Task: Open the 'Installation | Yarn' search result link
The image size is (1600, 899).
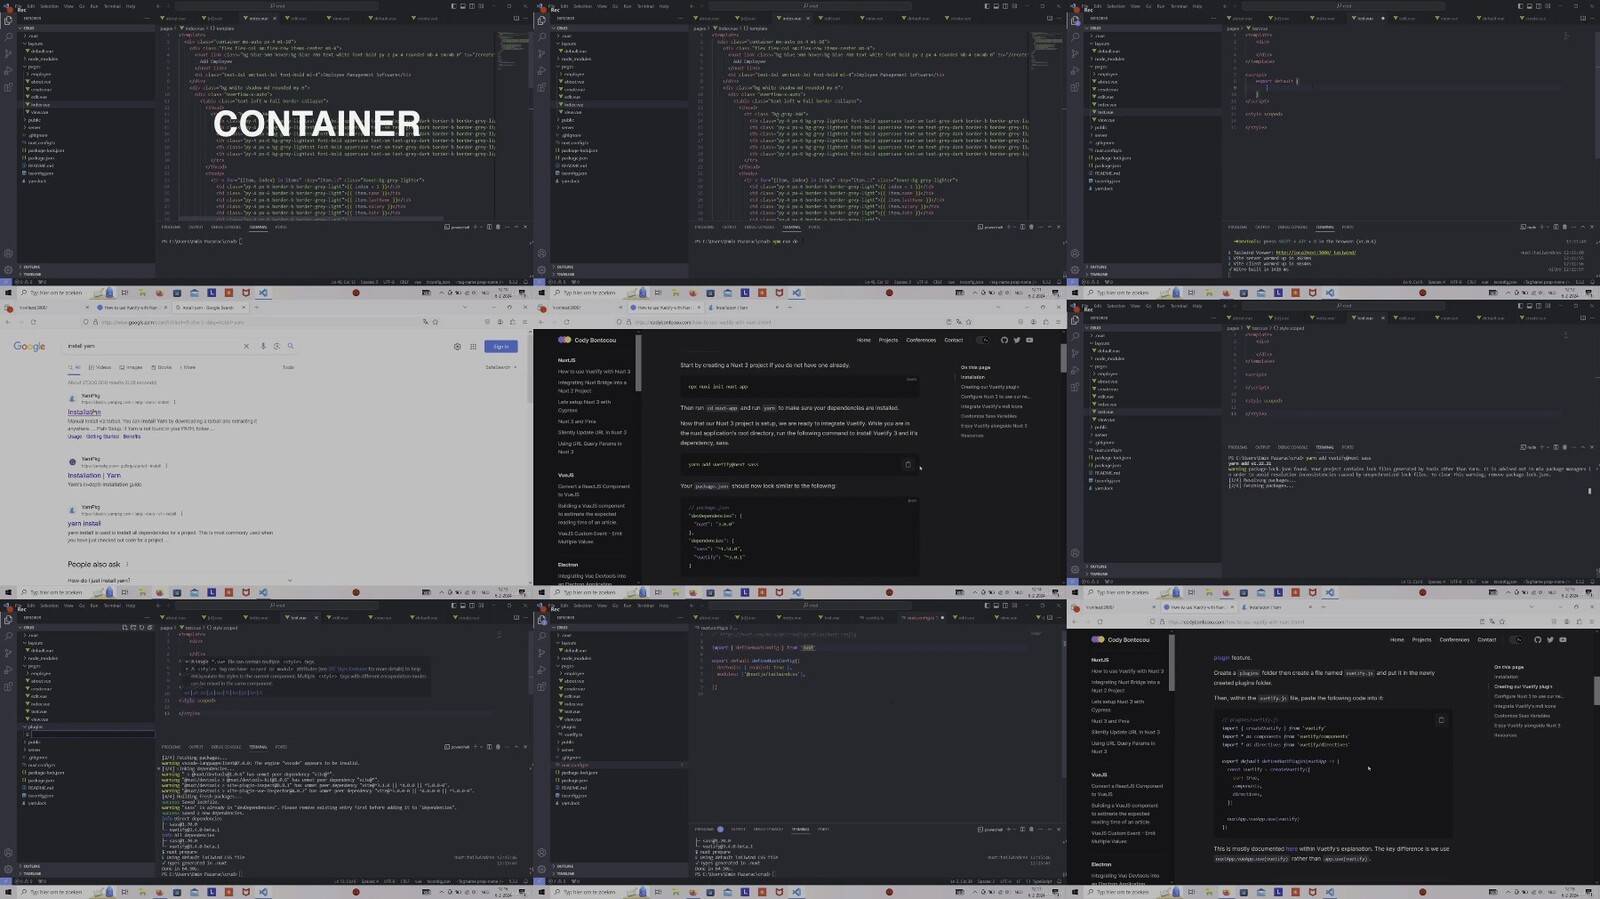Action: [x=94, y=475]
